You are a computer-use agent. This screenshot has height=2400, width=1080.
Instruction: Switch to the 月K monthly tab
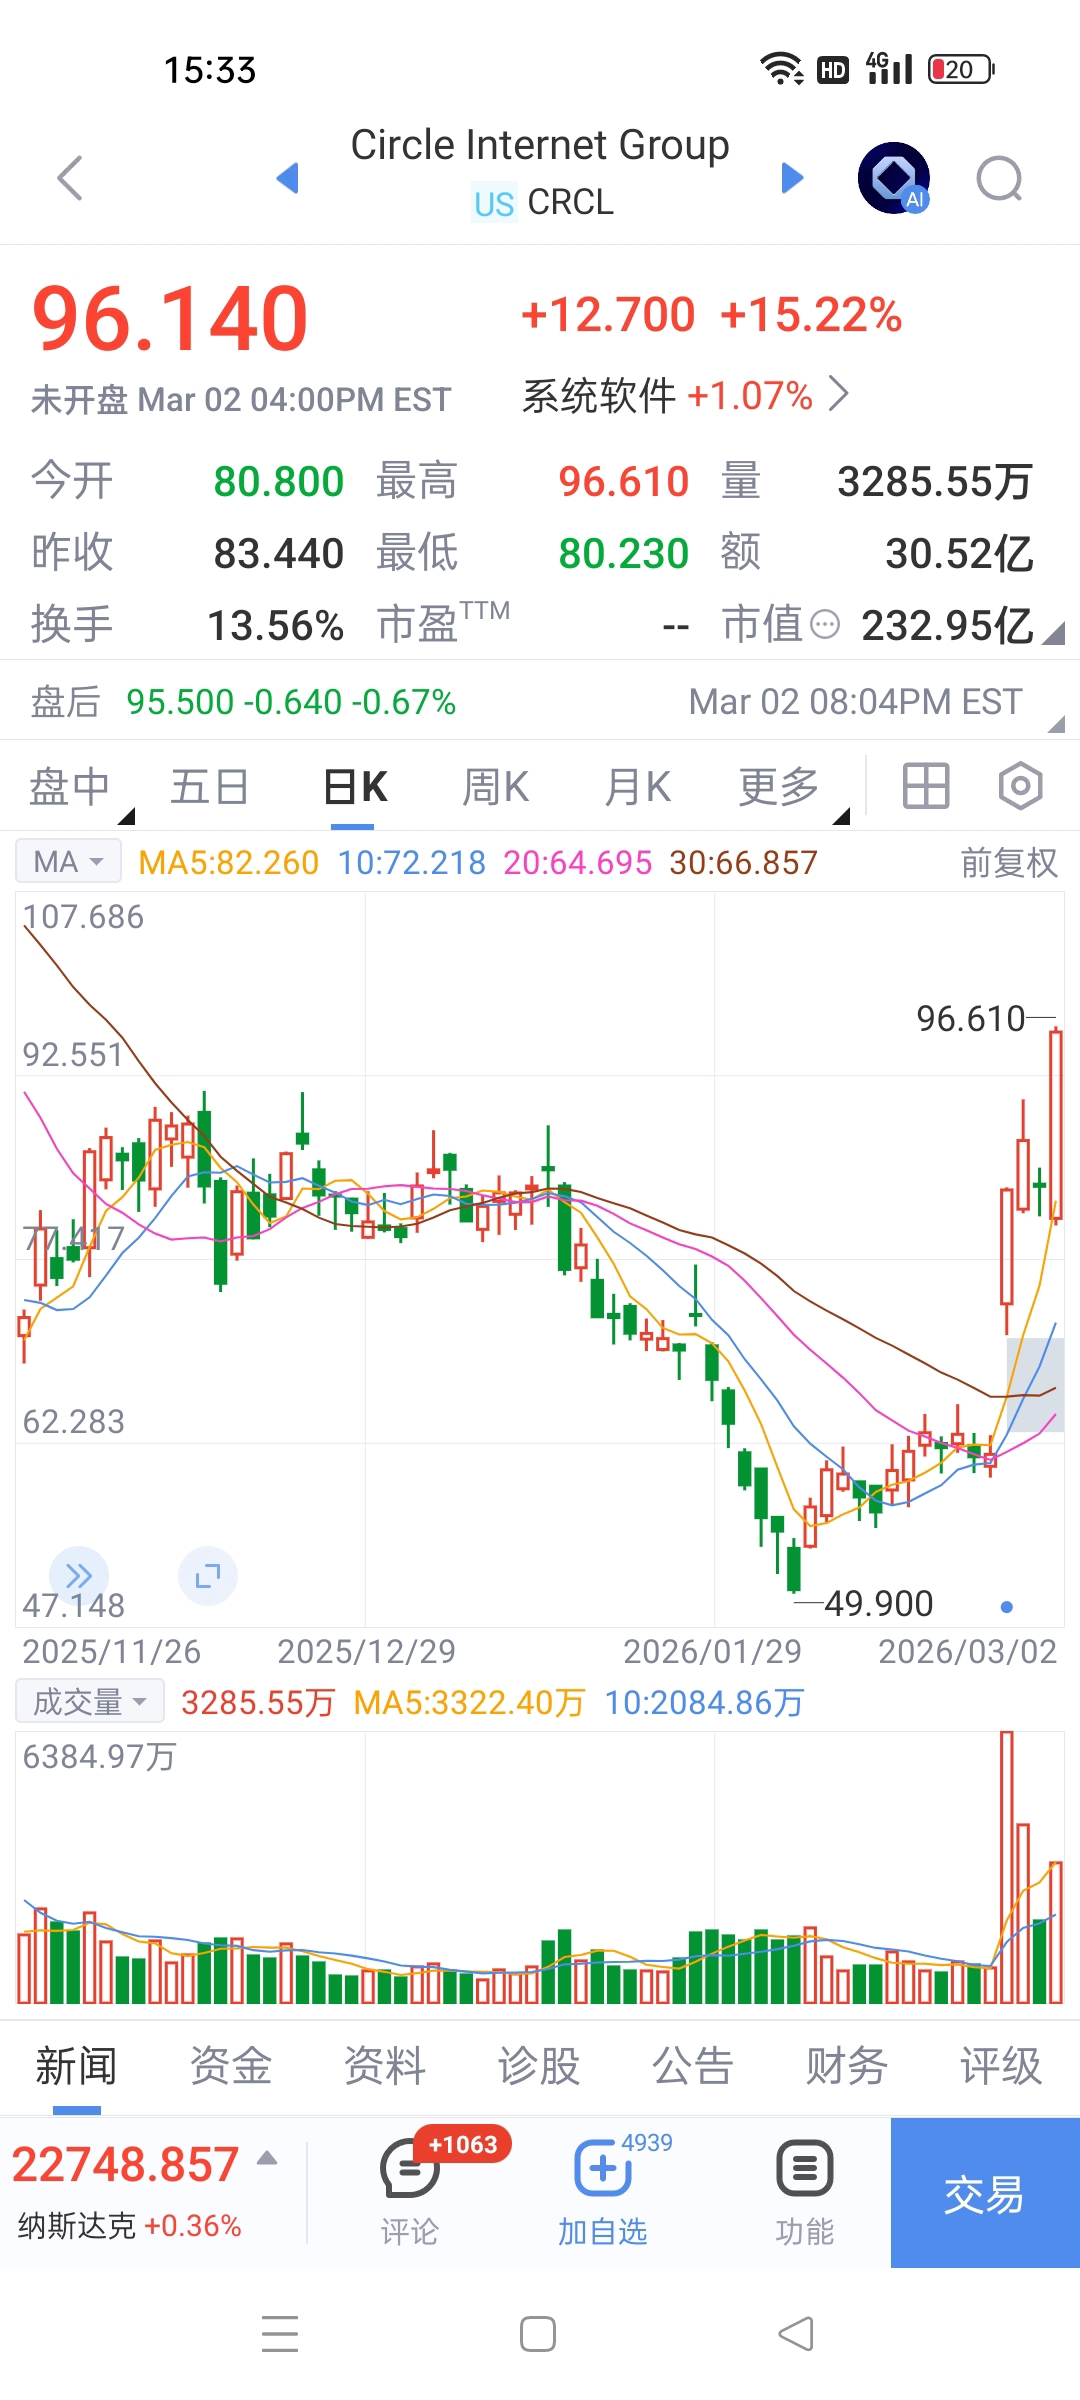point(637,787)
